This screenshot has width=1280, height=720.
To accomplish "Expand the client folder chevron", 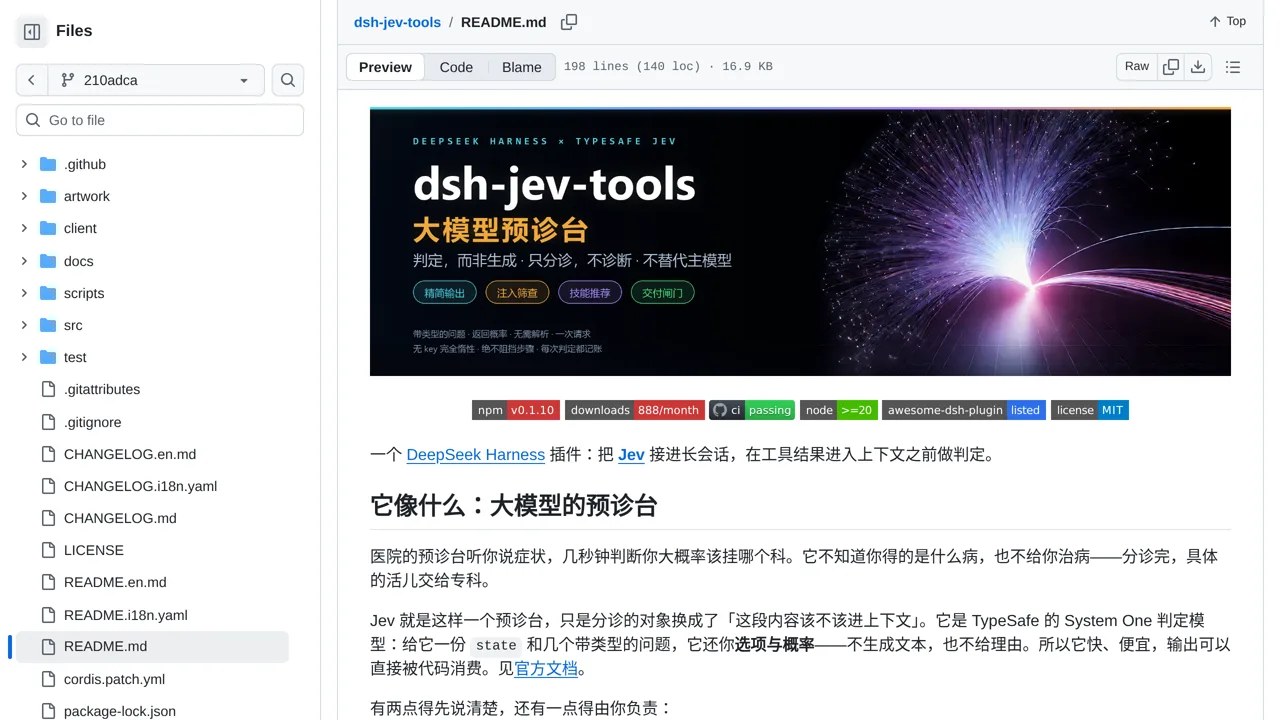I will (24, 228).
